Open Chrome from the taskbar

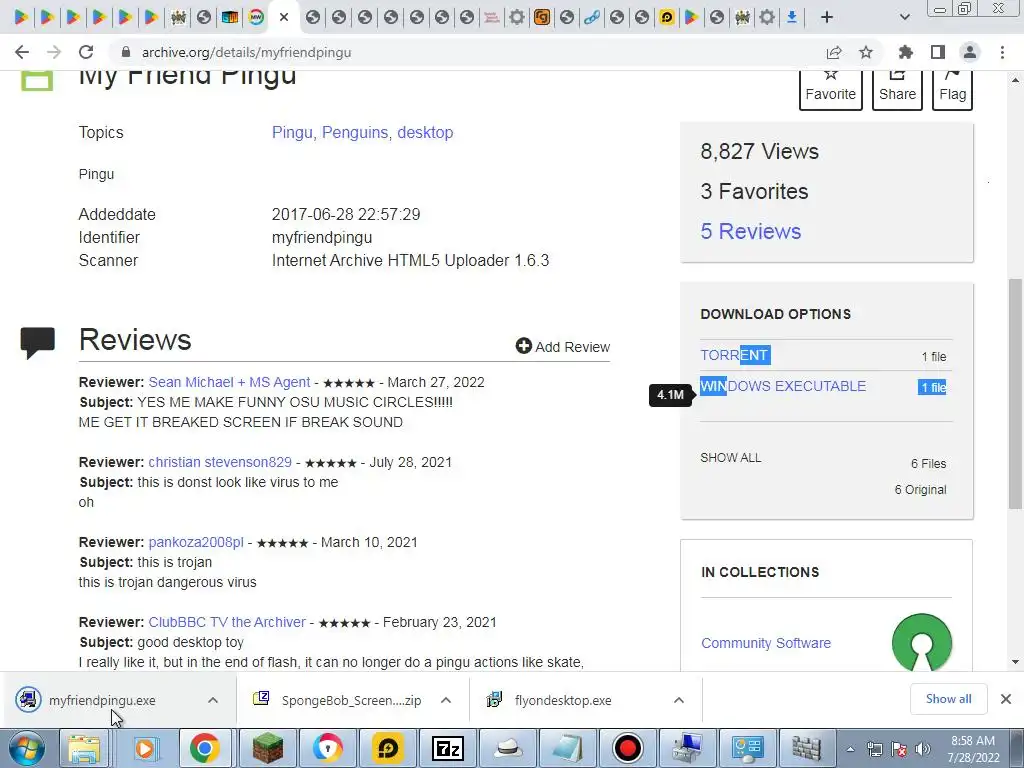(204, 748)
